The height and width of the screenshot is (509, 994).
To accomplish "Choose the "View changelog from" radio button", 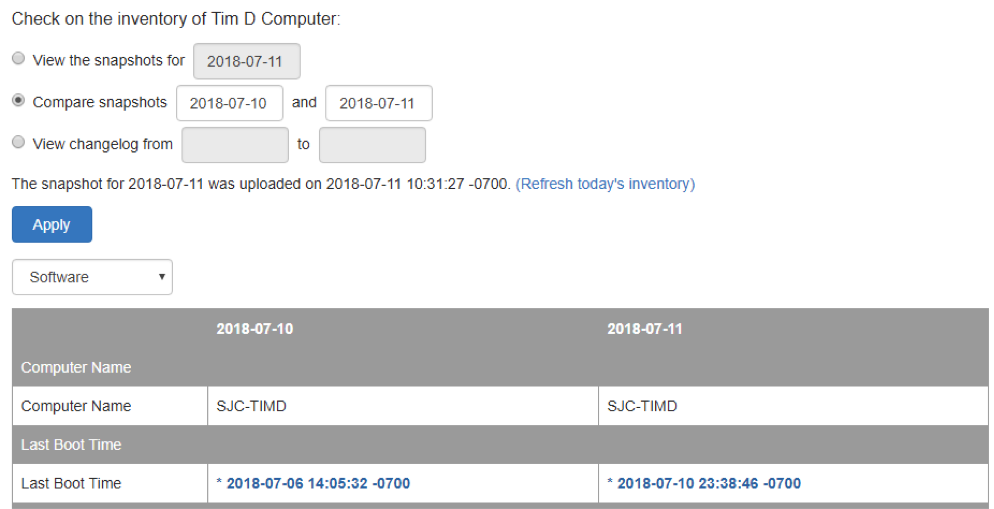I will [18, 144].
